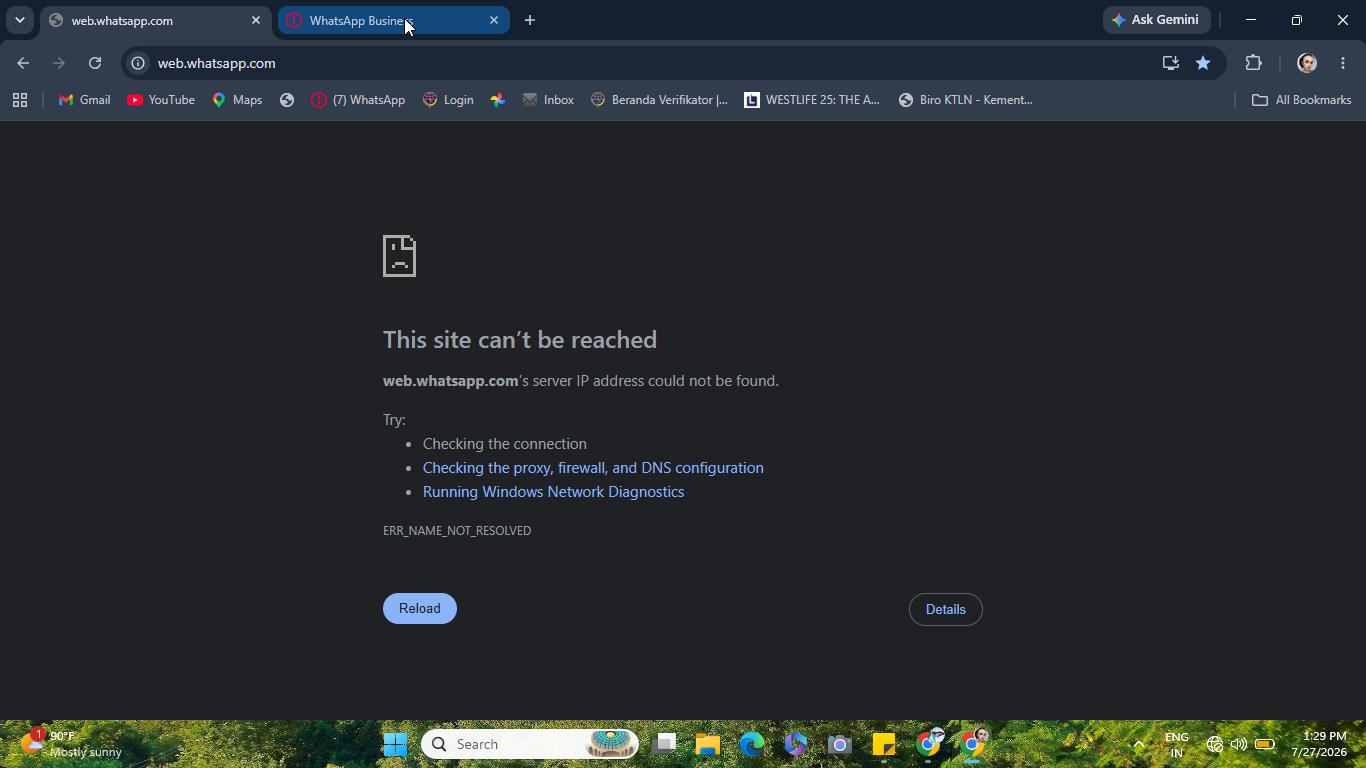Reload the page using the toolbar refresh icon

95,63
